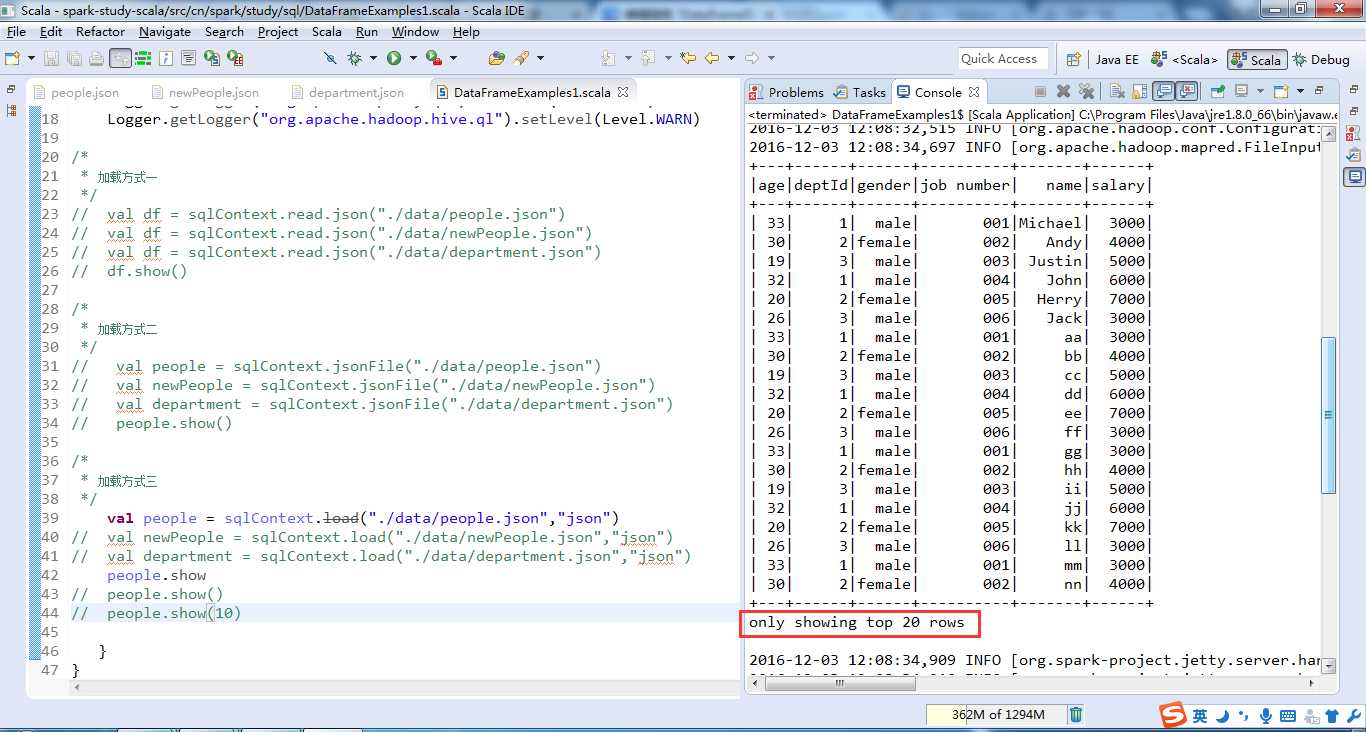Image resolution: width=1366 pixels, height=732 pixels.
Task: Remove Launch with the X icon
Action: click(1063, 91)
